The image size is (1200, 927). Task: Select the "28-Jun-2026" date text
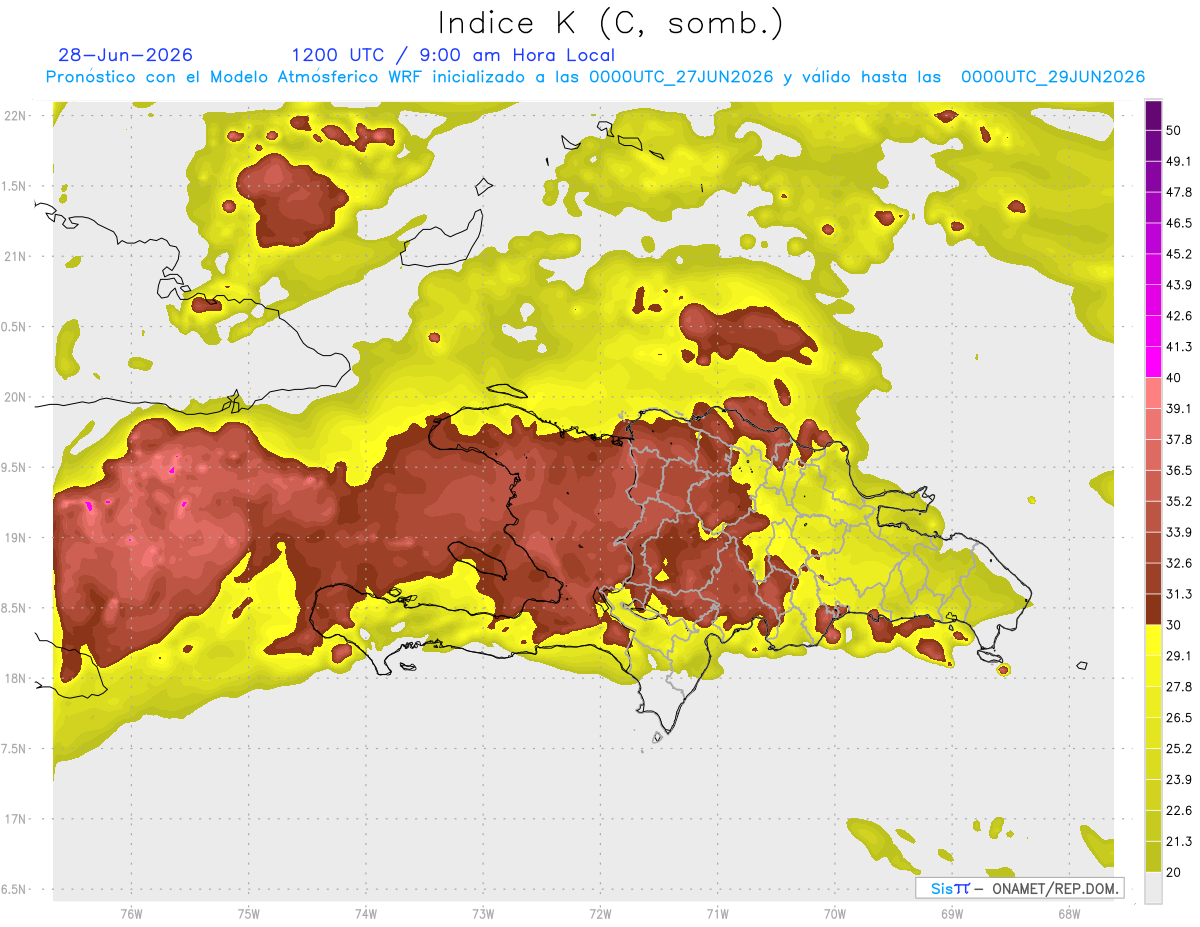click(125, 55)
